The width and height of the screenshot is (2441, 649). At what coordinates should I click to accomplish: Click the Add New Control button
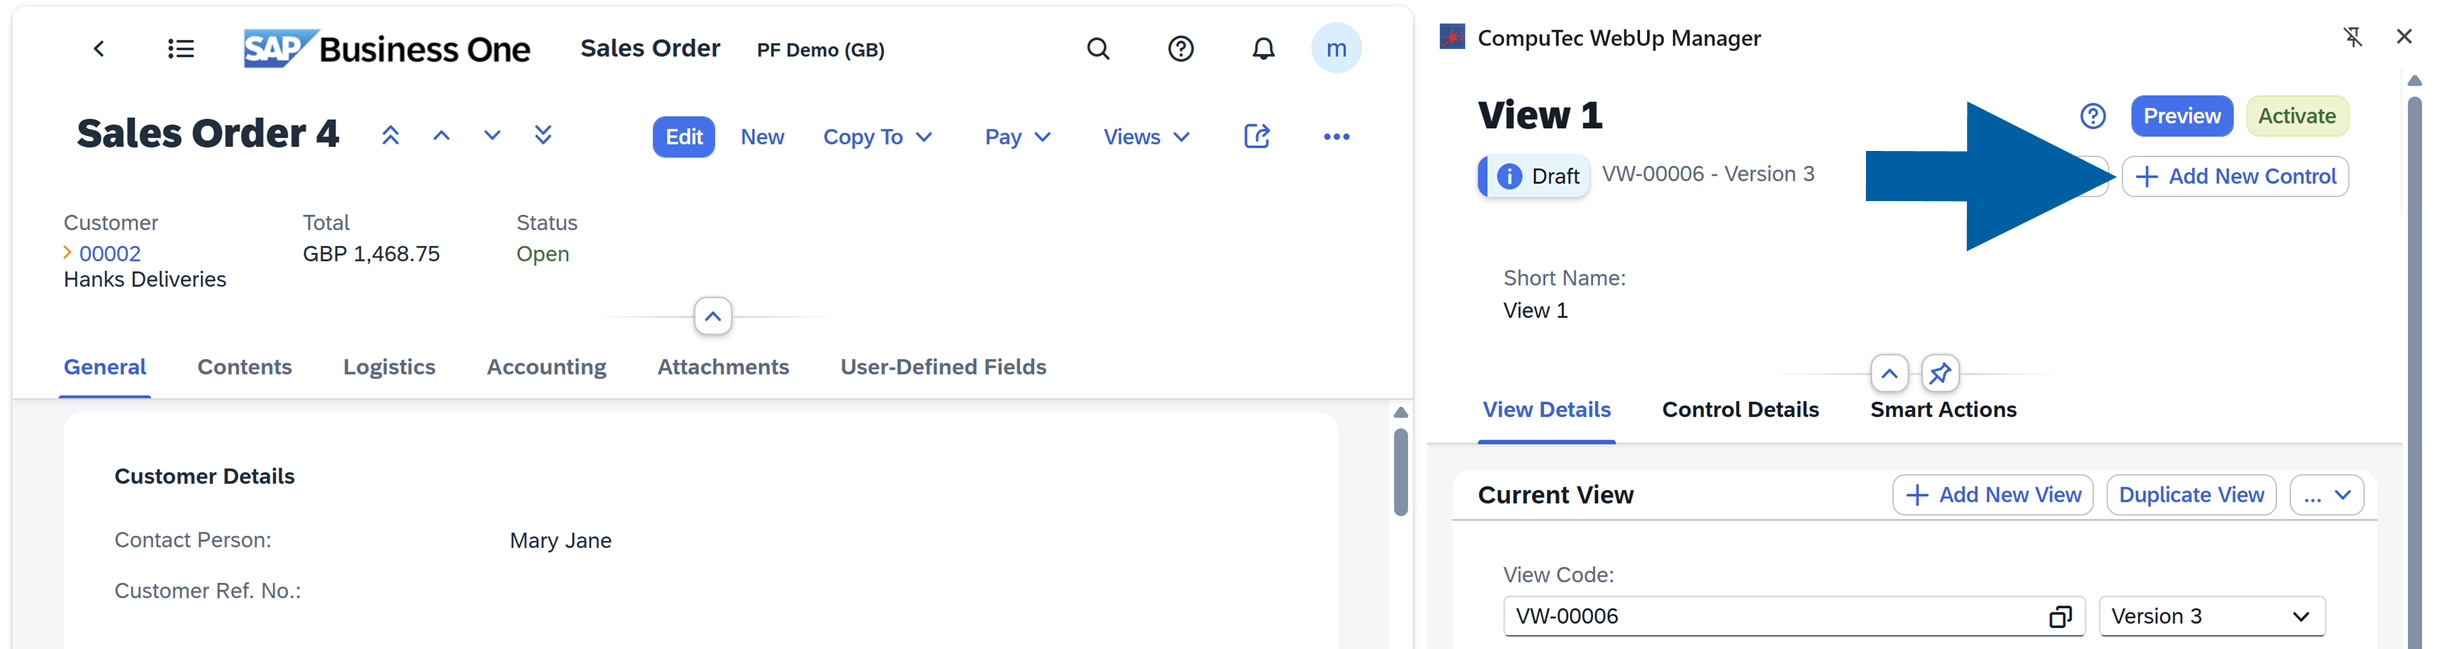[2235, 177]
